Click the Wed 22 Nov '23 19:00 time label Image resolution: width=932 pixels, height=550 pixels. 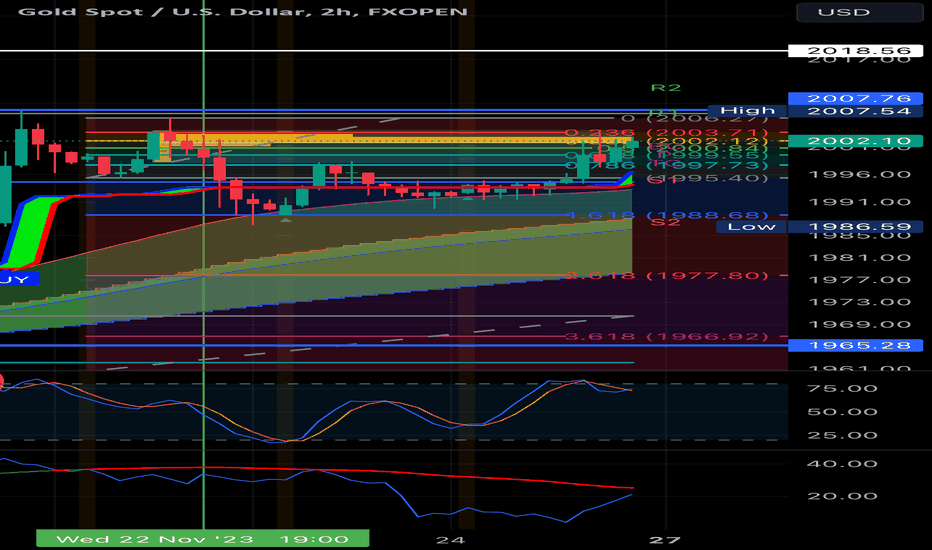(x=203, y=539)
